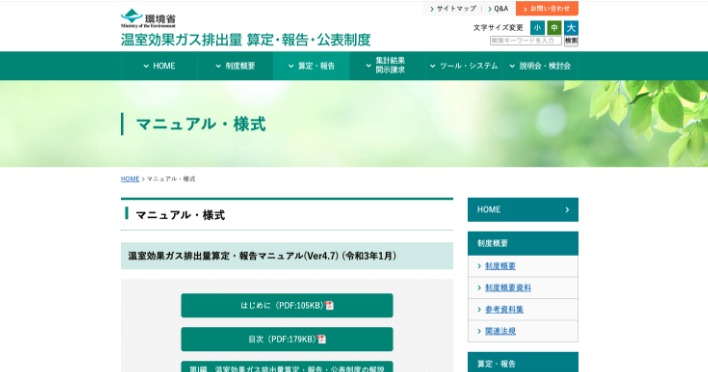Download はじめに (PDF:105KB)

[x=287, y=306]
